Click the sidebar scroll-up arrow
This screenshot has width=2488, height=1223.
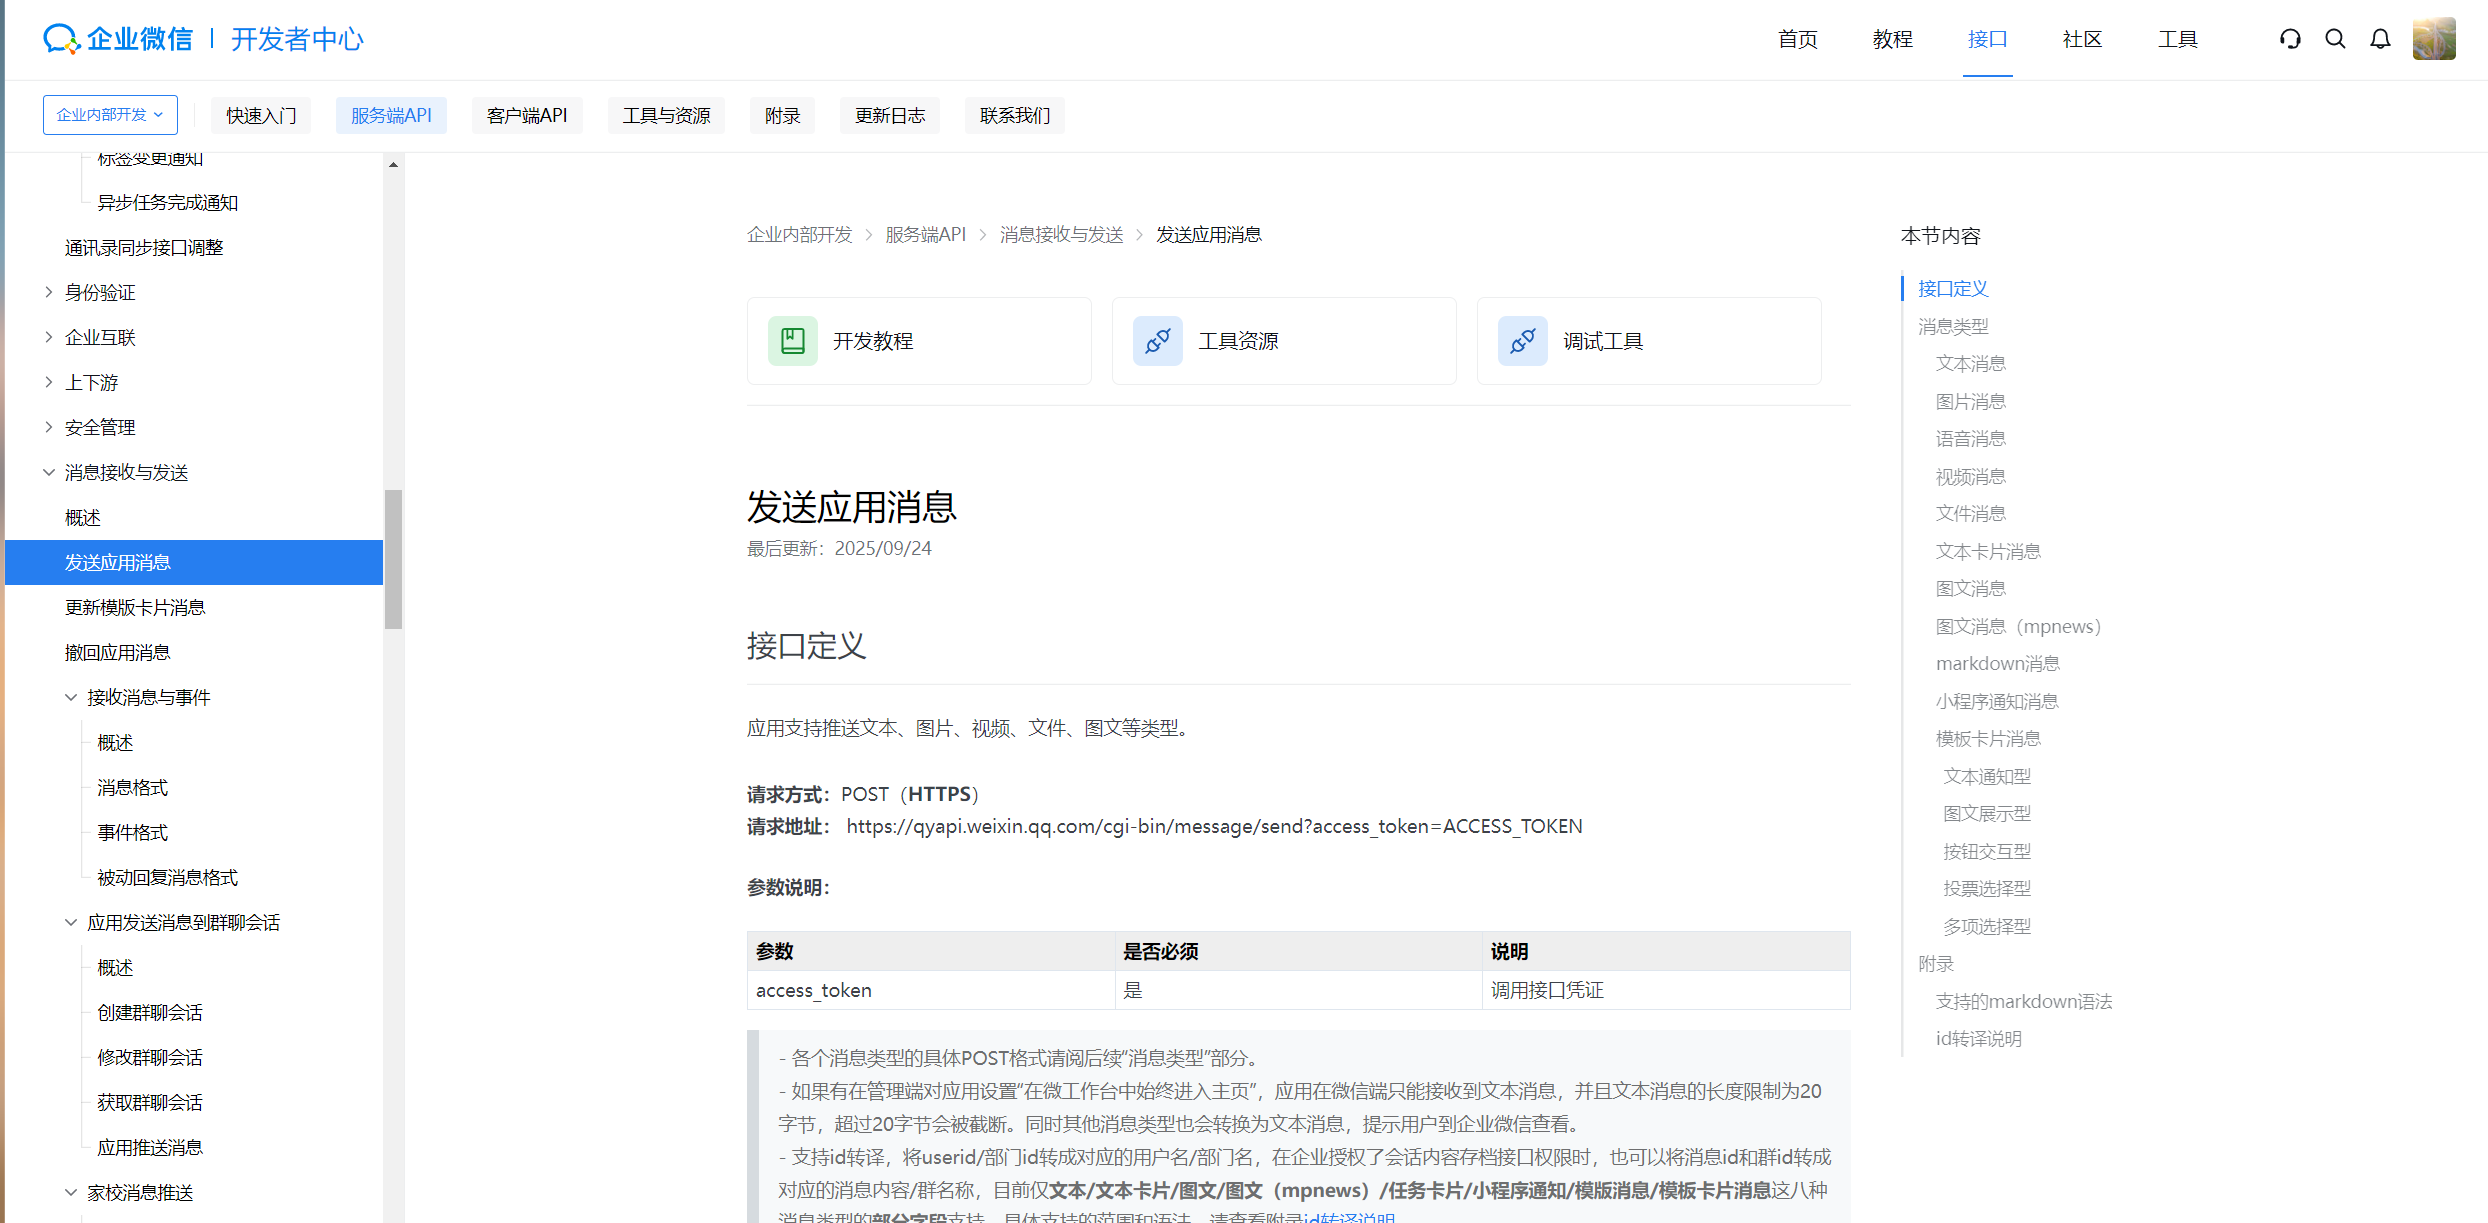coord(393,164)
